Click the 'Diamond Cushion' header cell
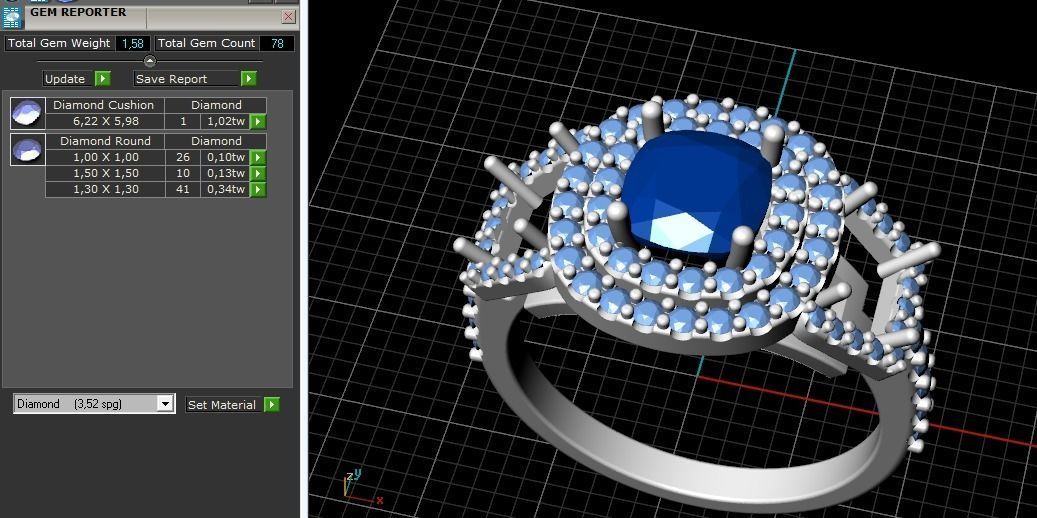This screenshot has height=518, width=1037. click(x=104, y=105)
